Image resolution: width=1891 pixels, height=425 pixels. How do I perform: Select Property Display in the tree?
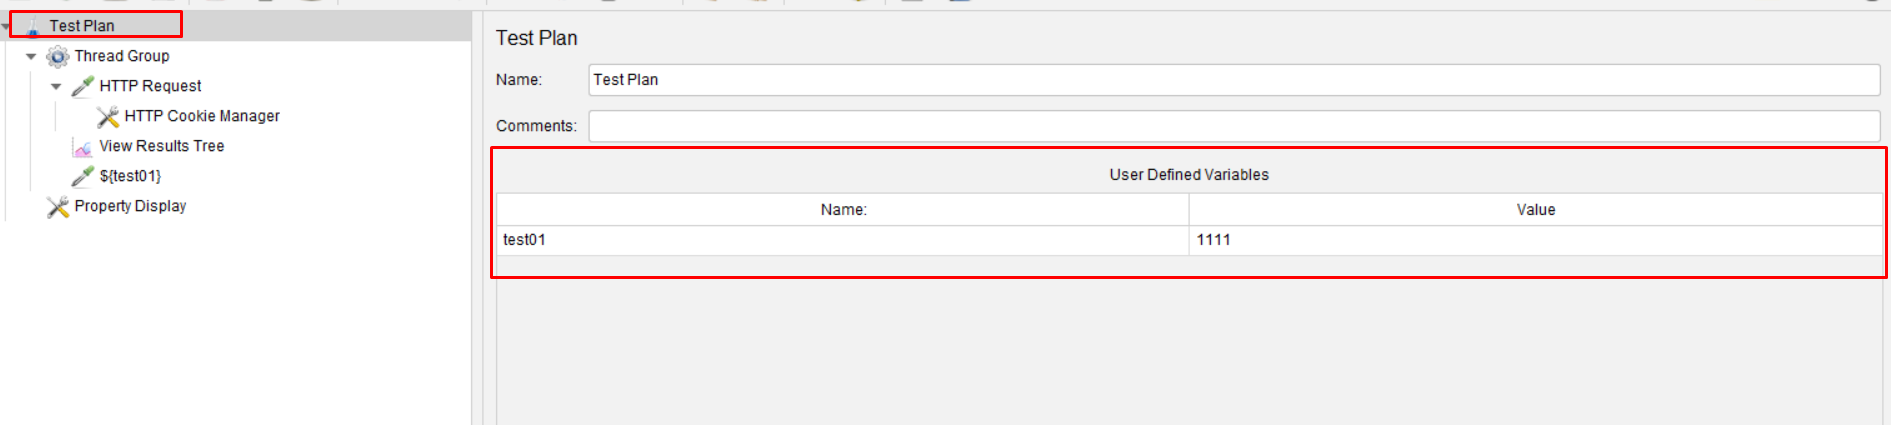click(130, 206)
